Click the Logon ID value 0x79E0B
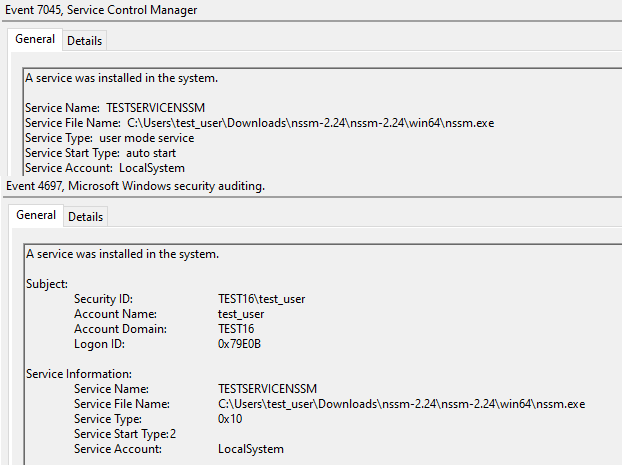The height and width of the screenshot is (465, 622). [x=242, y=344]
